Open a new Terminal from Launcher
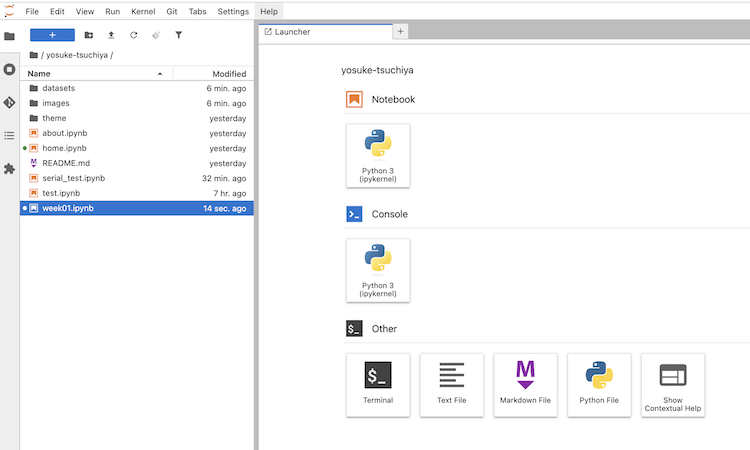Image resolution: width=750 pixels, height=450 pixels. pos(377,384)
